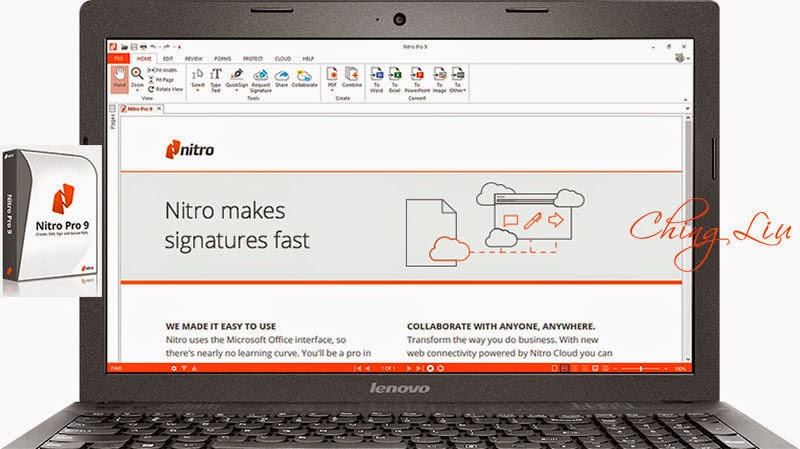Click the Share cloud icon
800x449 pixels.
pyautogui.click(x=282, y=76)
